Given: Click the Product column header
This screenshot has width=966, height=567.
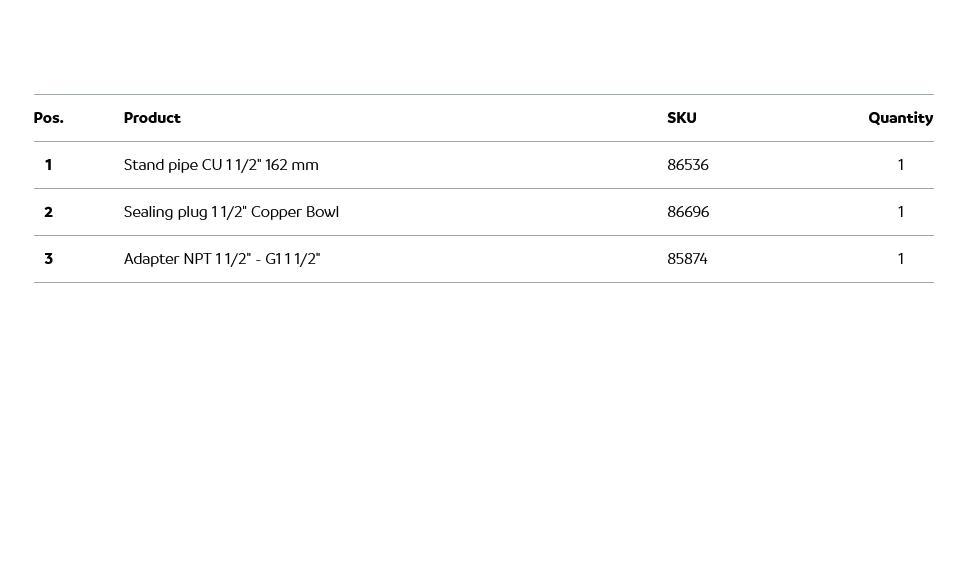Looking at the screenshot, I should point(152,118).
